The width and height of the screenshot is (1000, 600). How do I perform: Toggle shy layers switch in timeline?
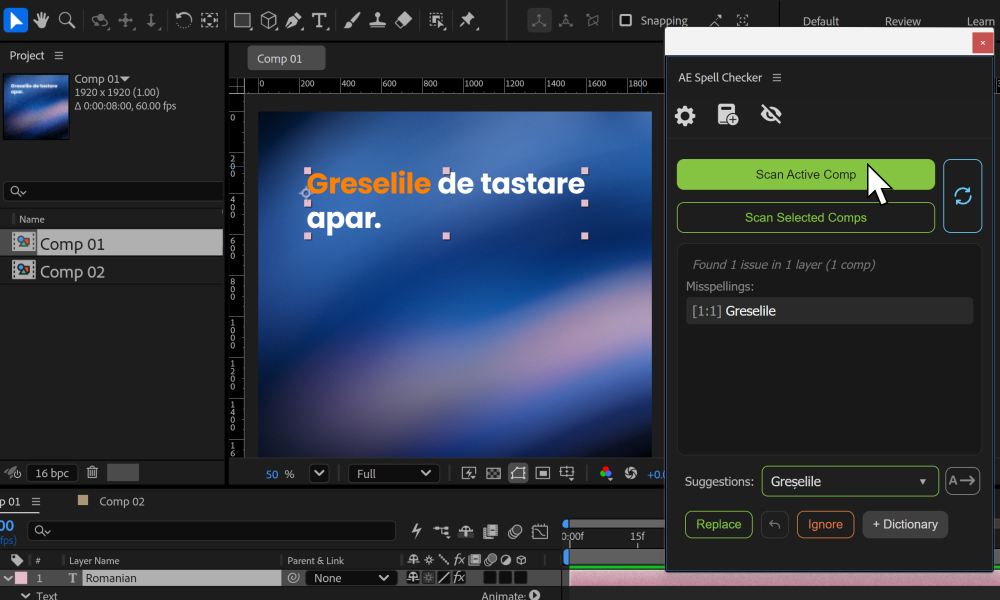click(x=466, y=530)
